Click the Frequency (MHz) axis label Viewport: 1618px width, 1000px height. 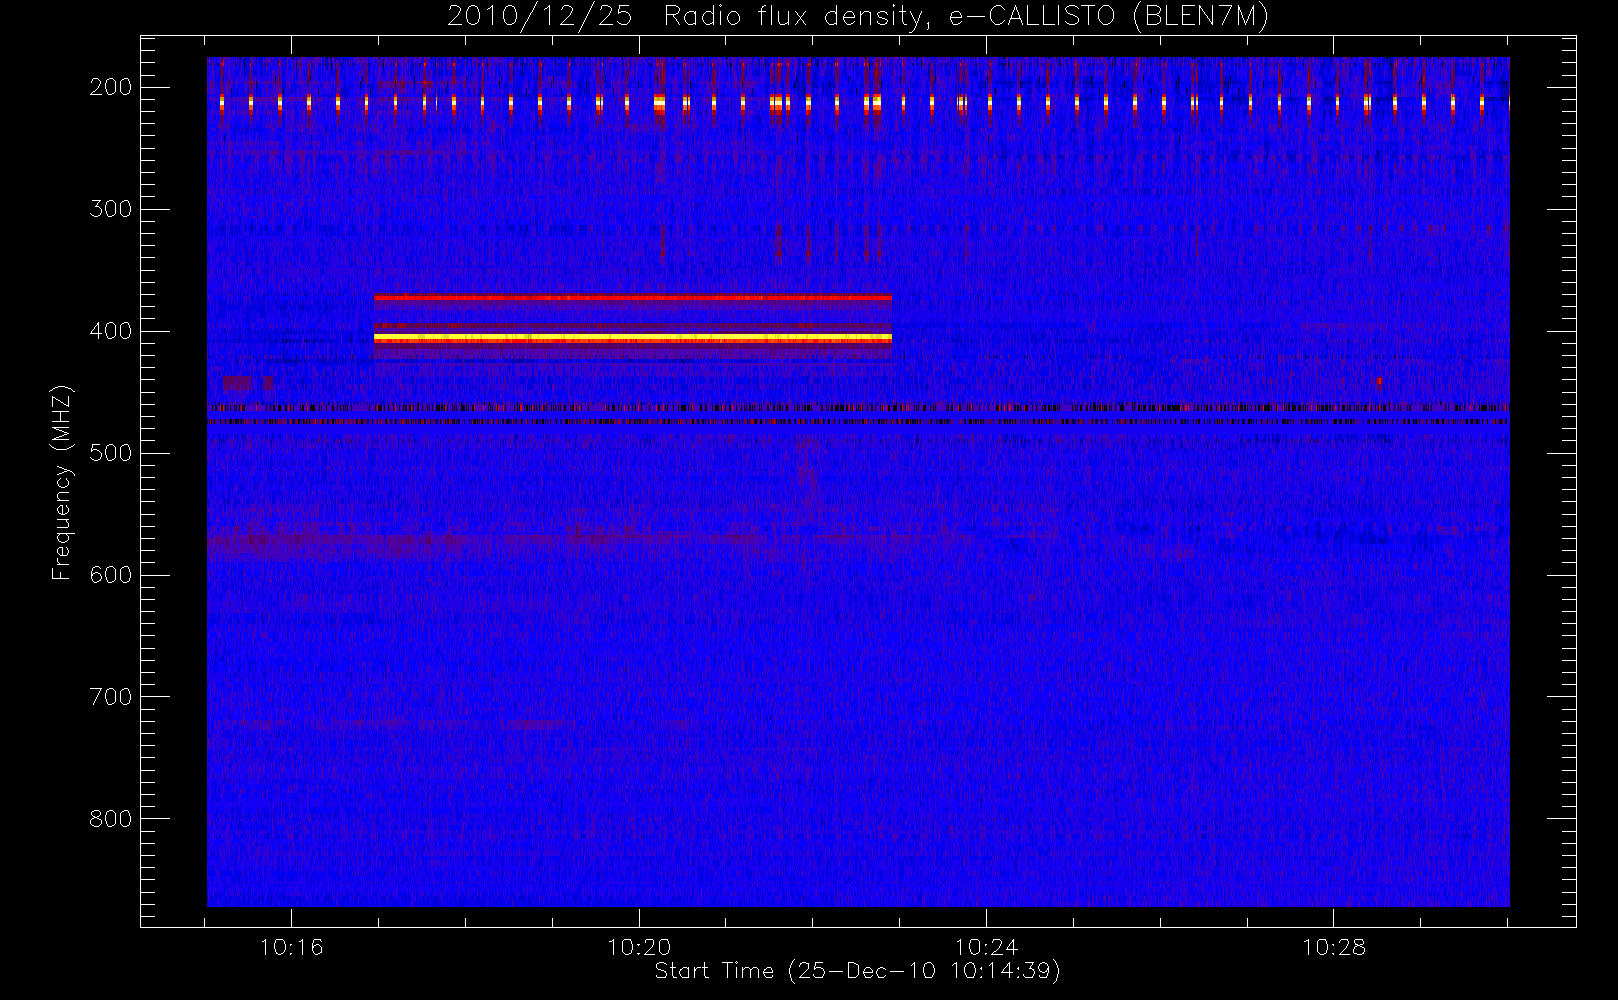tap(62, 482)
